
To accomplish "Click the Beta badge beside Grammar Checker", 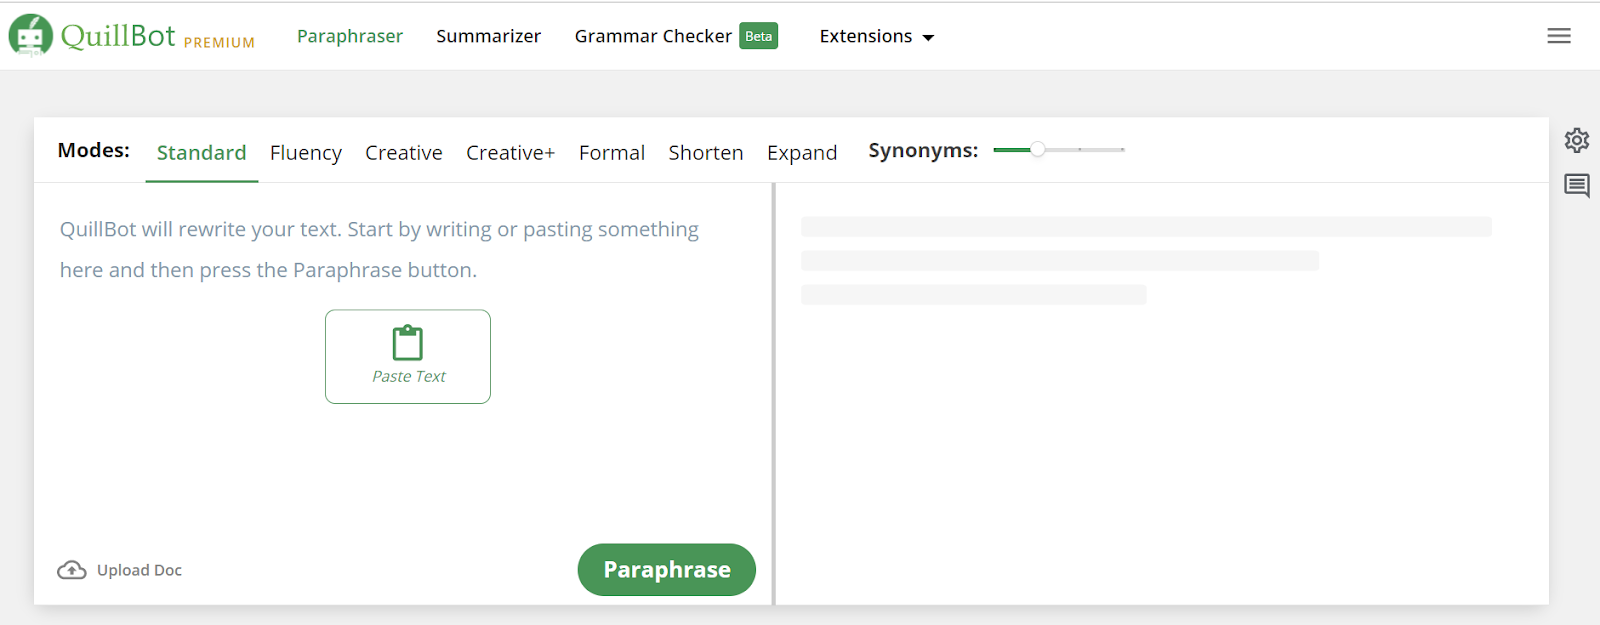I will [x=759, y=36].
